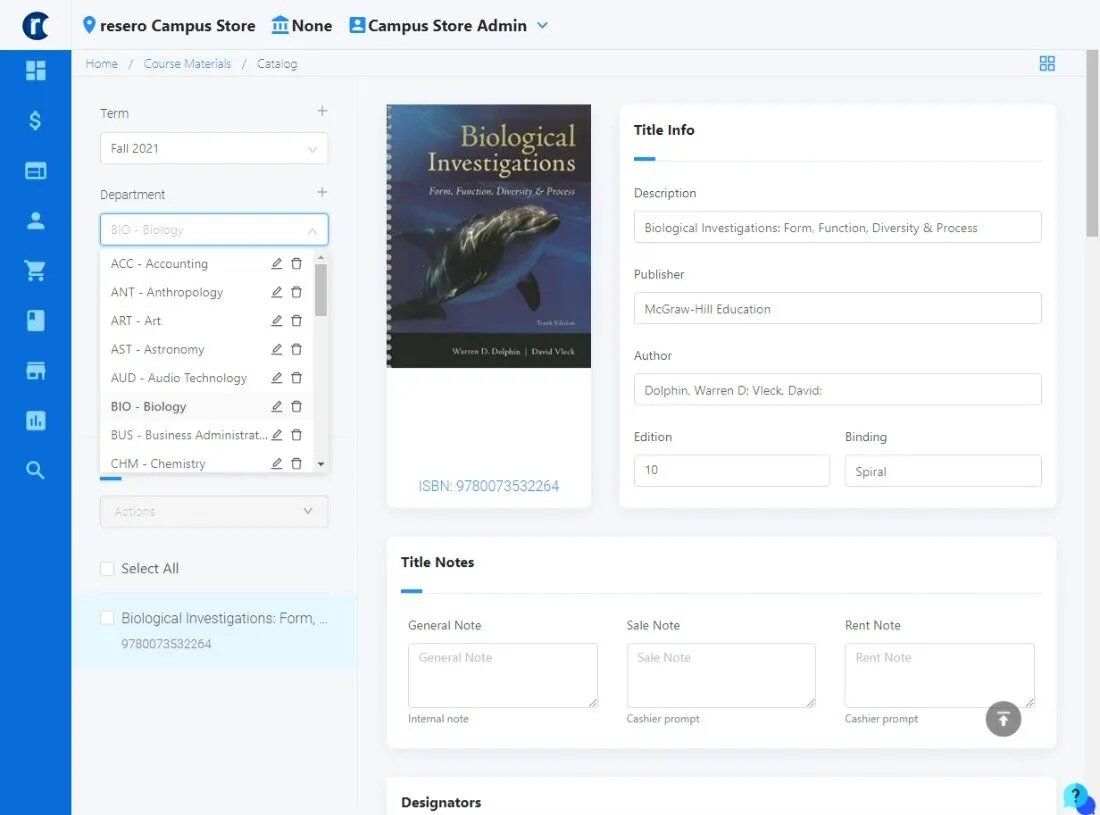The image size is (1100, 815).
Task: Delete AST - Astronomy with its trash icon
Action: coord(296,349)
